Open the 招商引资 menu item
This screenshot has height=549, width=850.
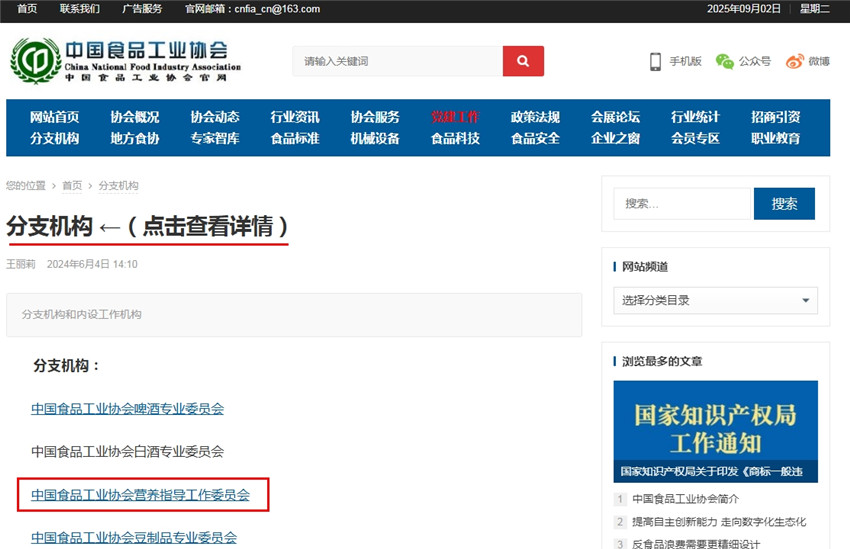pyautogui.click(x=776, y=117)
